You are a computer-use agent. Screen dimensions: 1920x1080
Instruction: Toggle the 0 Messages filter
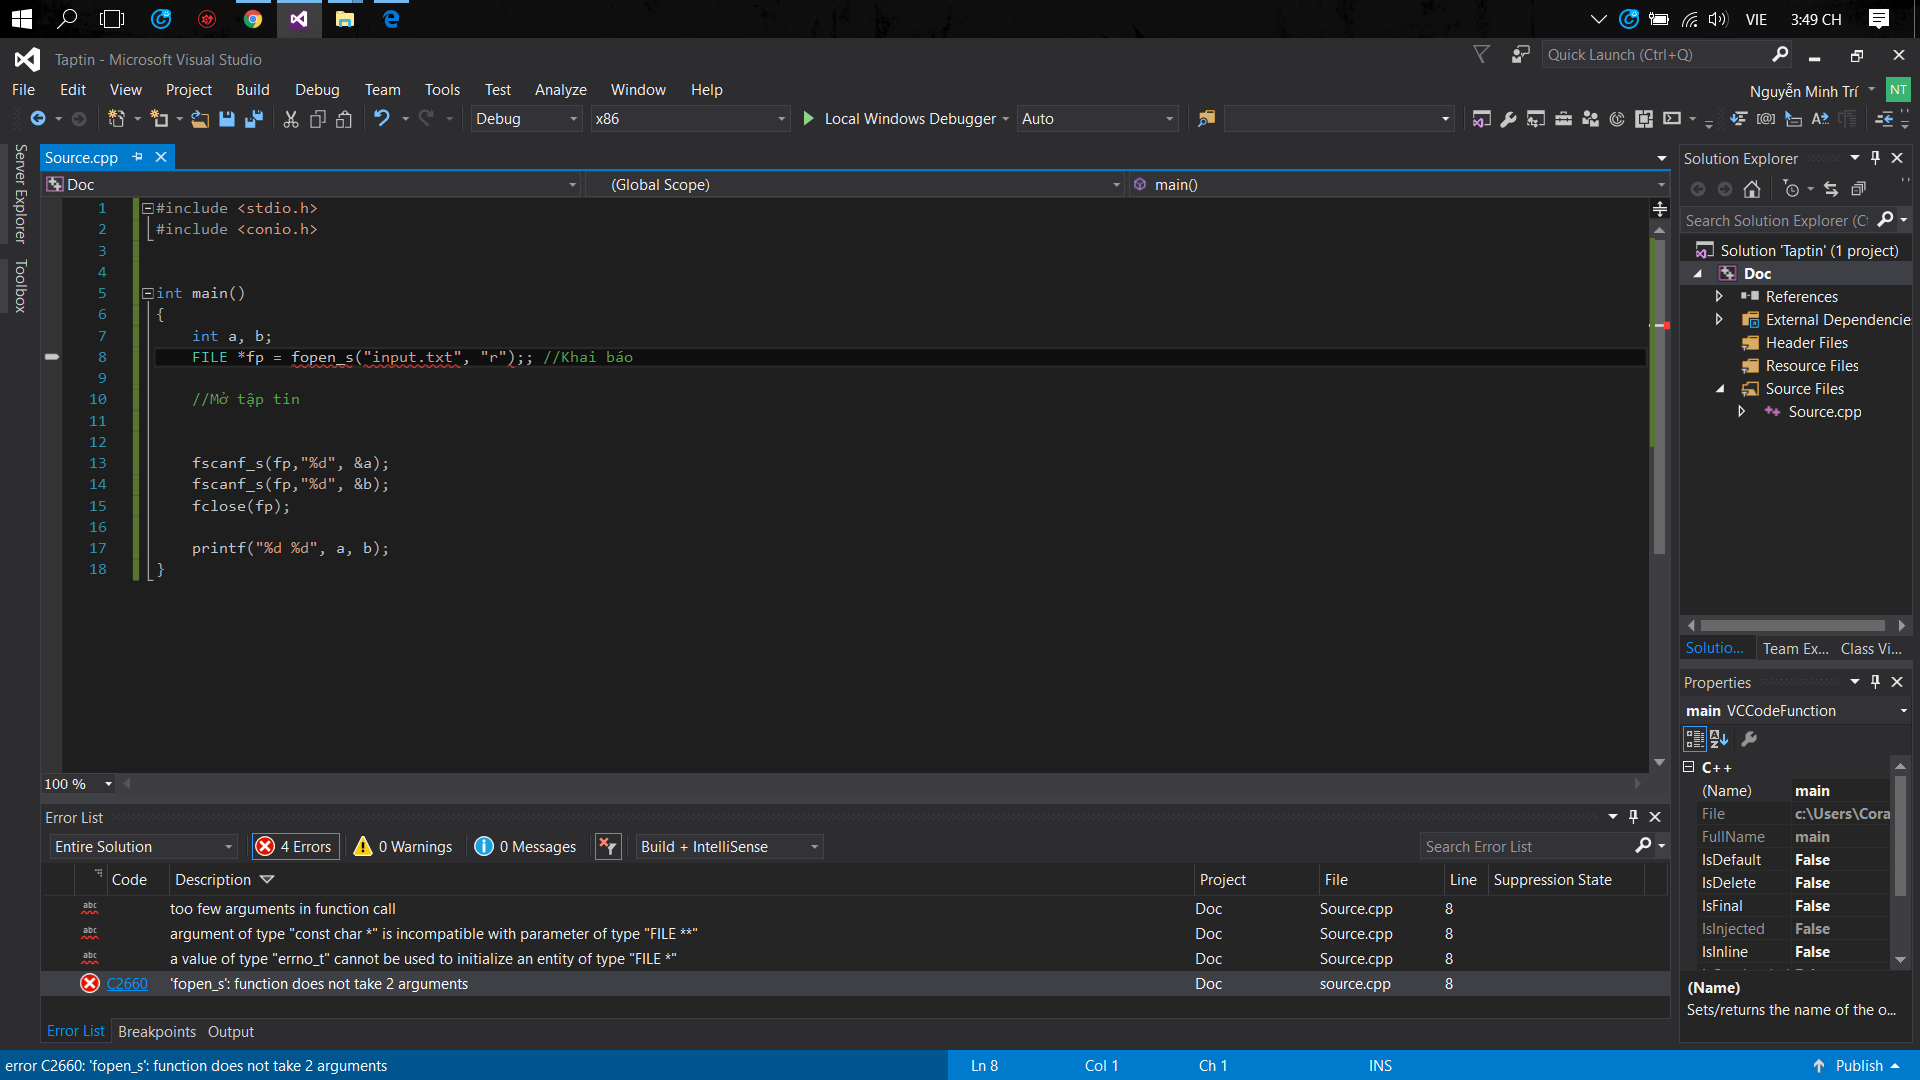pyautogui.click(x=526, y=847)
